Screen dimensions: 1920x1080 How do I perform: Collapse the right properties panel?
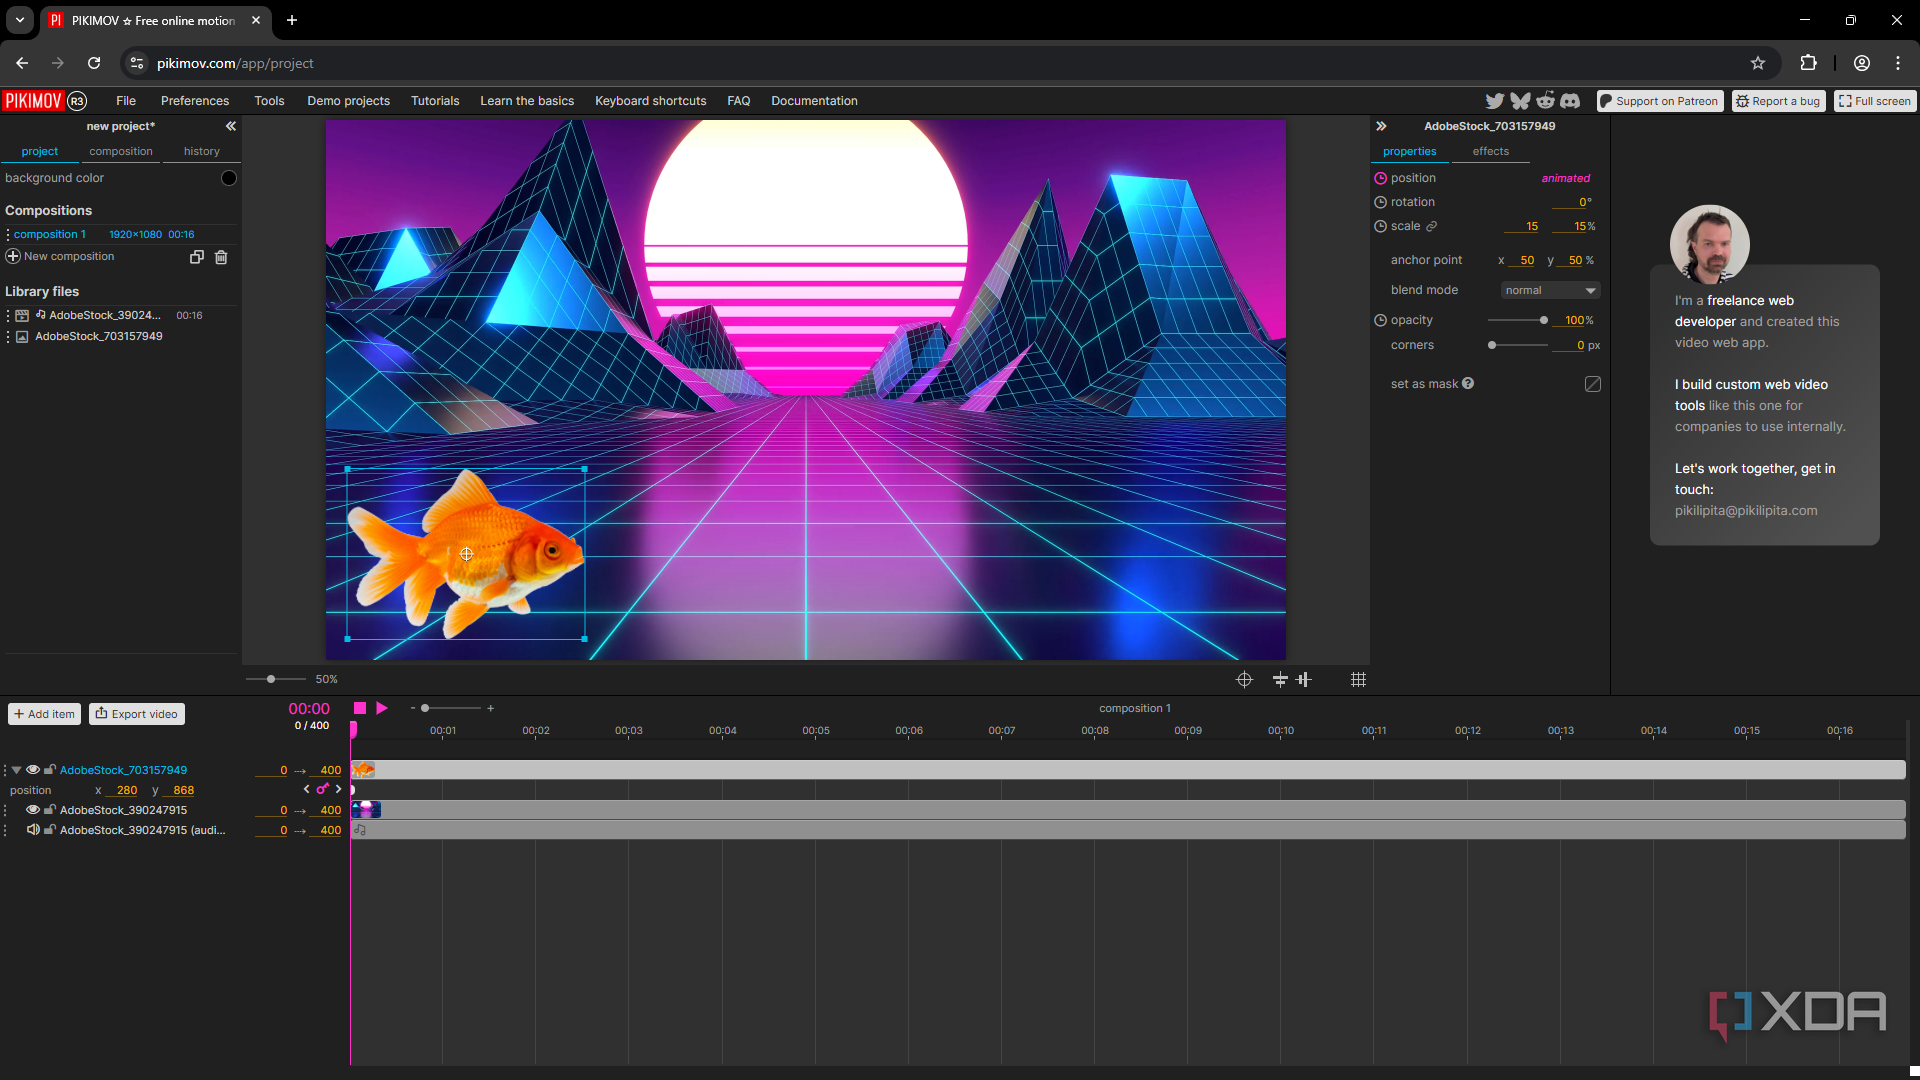(x=1381, y=126)
